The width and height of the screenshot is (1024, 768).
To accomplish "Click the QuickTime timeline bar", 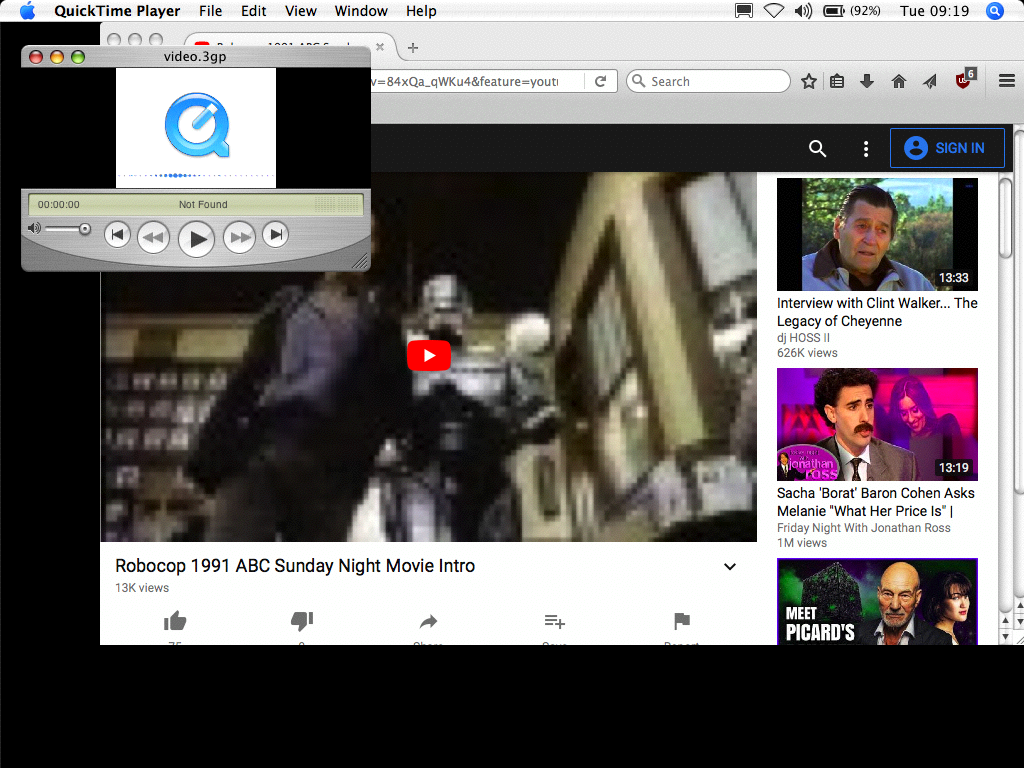I will (196, 204).
